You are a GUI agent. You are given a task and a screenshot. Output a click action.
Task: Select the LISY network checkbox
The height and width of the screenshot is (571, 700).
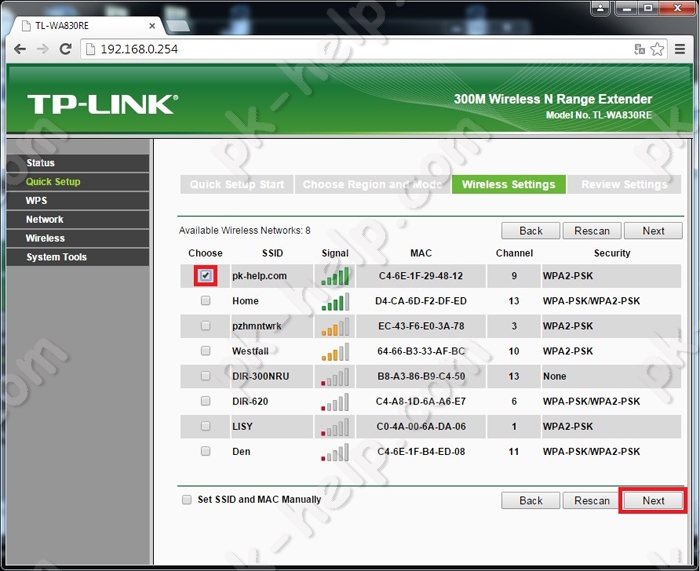pos(205,426)
